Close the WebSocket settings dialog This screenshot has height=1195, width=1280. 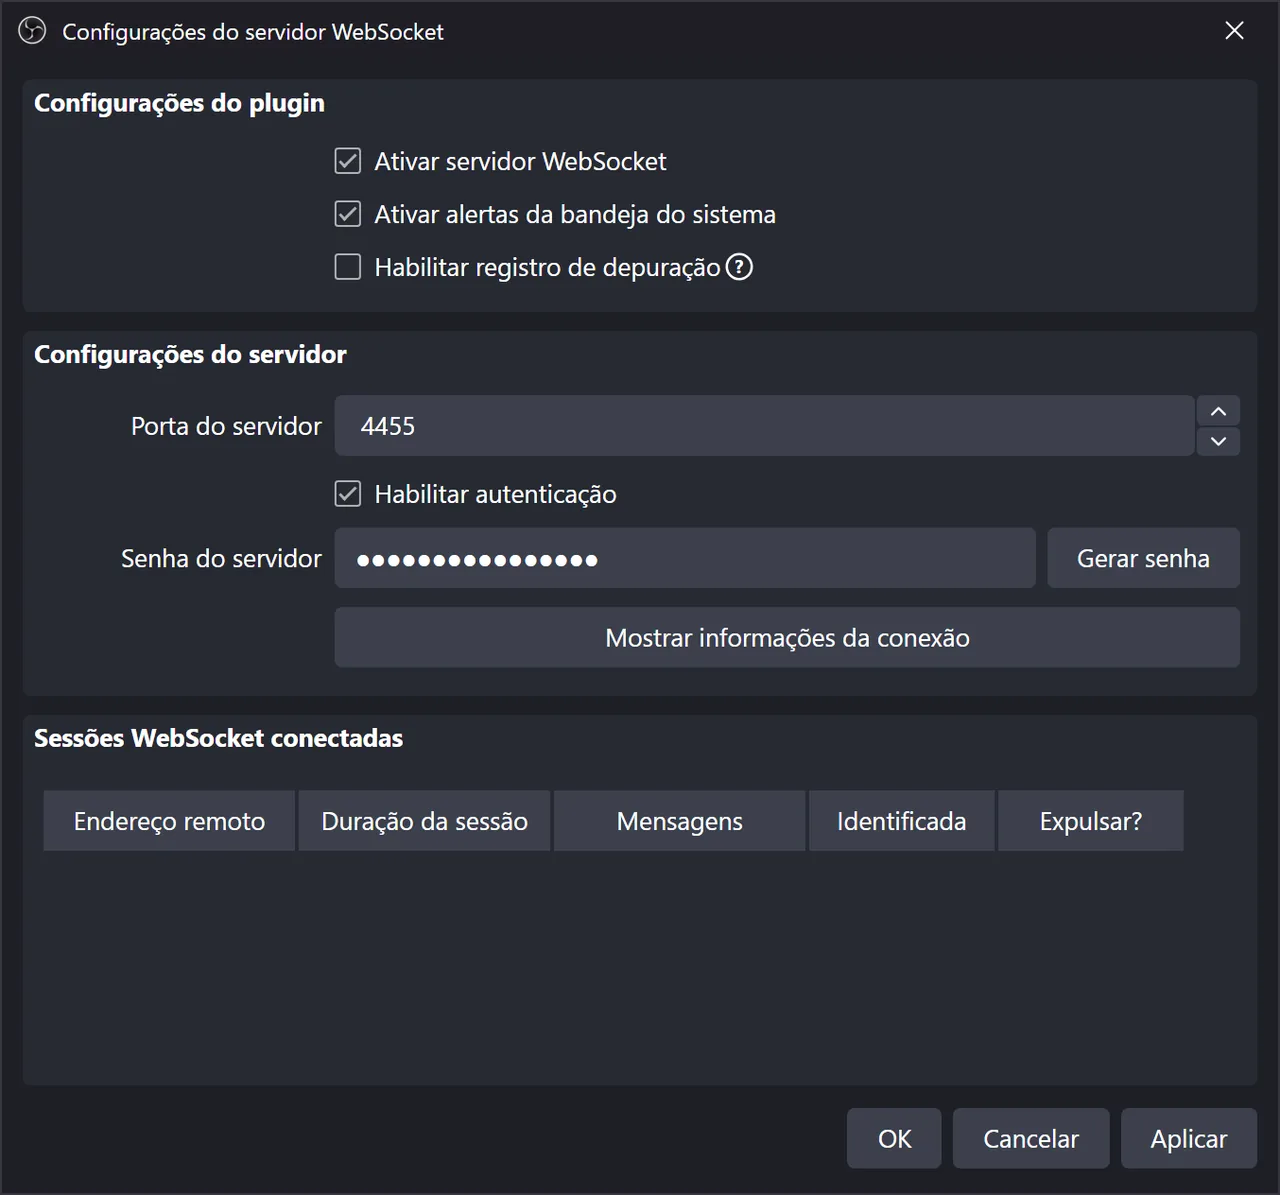(x=1235, y=31)
